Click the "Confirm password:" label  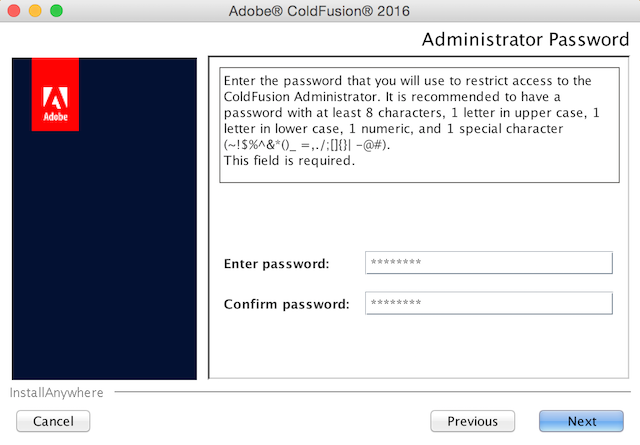287,304
